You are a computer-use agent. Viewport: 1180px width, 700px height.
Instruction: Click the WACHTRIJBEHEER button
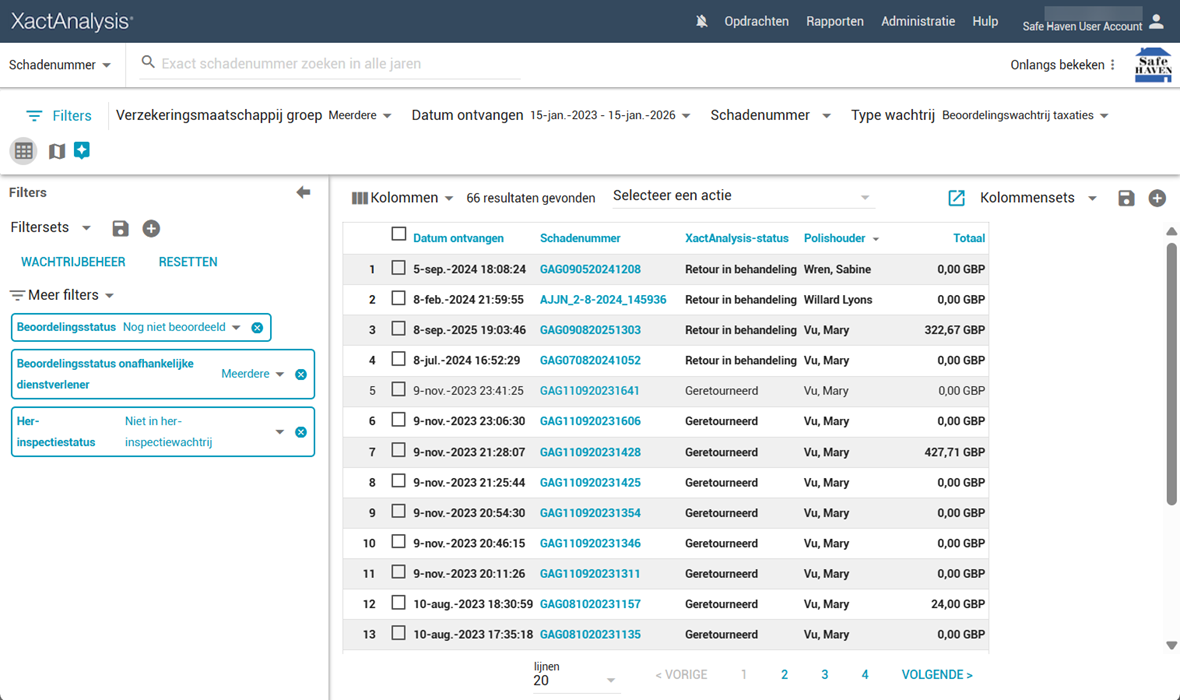[x=73, y=262]
